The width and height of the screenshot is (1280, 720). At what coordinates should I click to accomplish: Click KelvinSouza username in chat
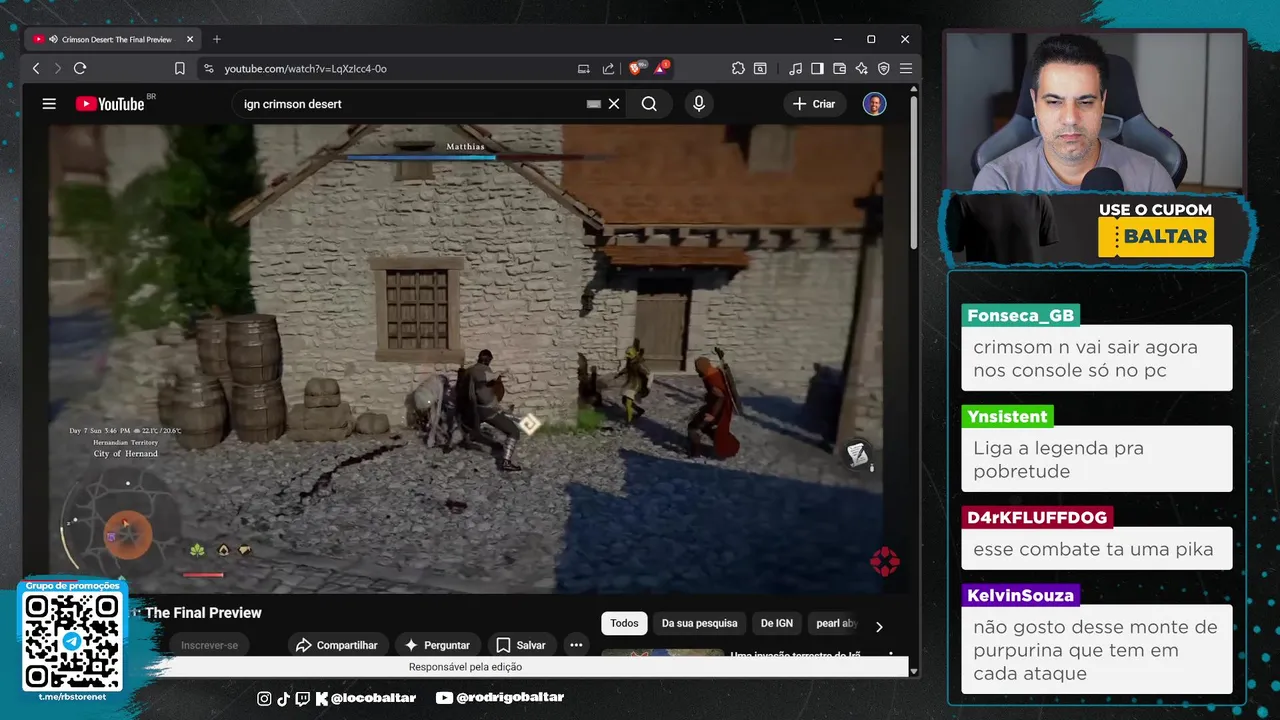[x=1020, y=595]
